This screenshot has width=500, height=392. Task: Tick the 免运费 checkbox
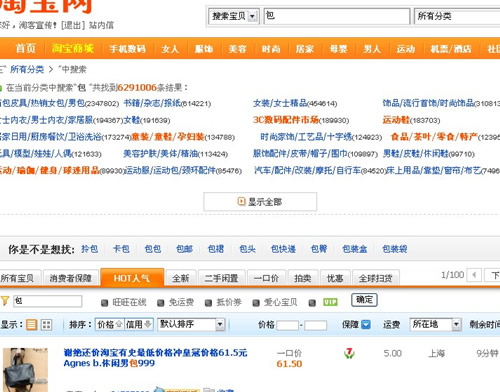click(x=161, y=303)
